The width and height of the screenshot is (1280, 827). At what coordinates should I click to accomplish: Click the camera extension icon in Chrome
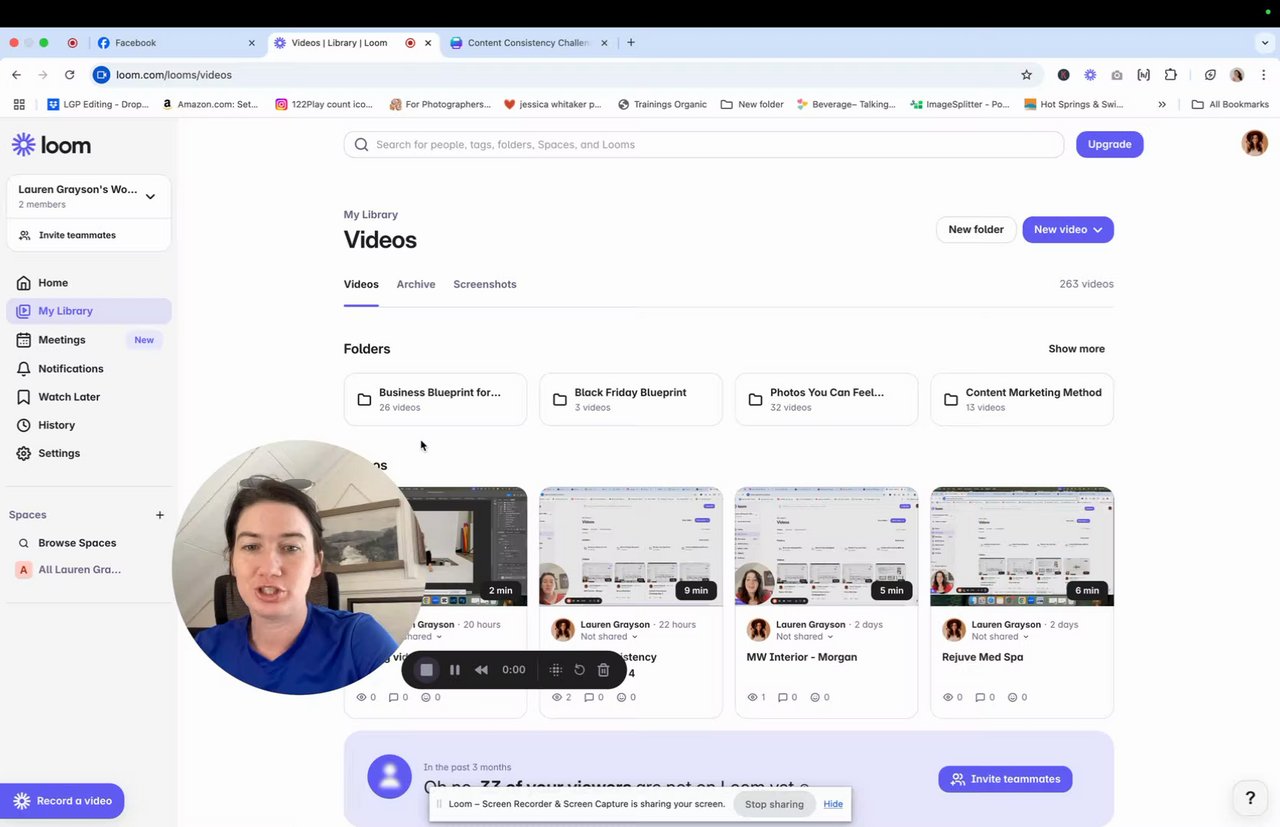[x=1117, y=75]
